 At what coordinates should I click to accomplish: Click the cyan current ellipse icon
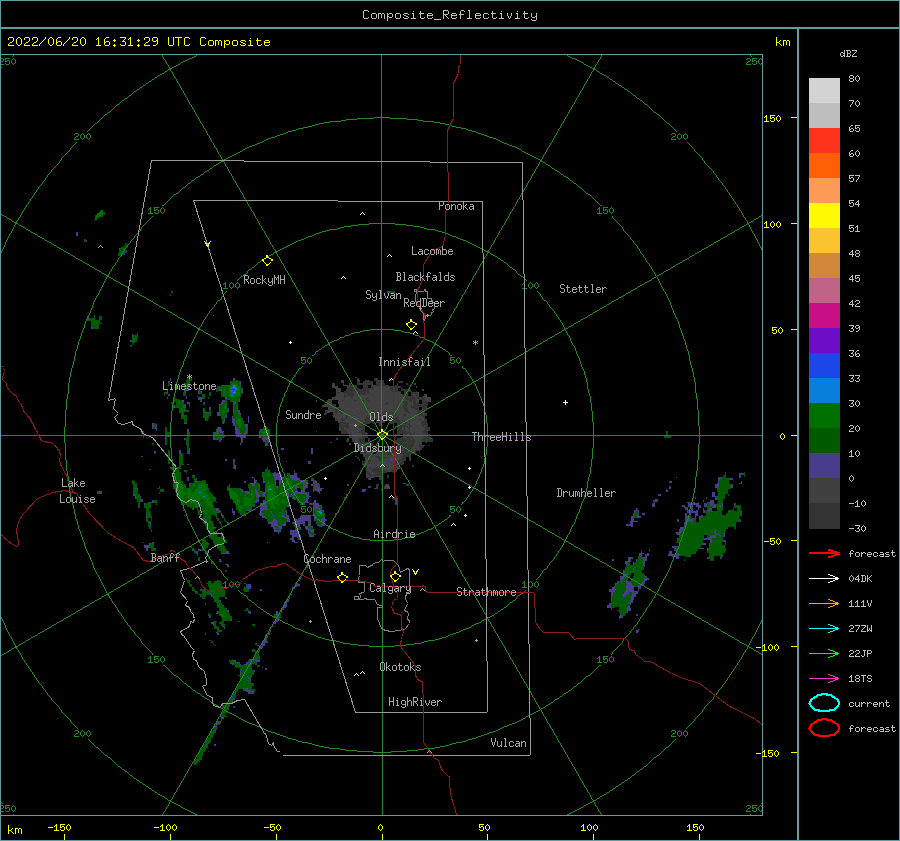click(x=824, y=703)
